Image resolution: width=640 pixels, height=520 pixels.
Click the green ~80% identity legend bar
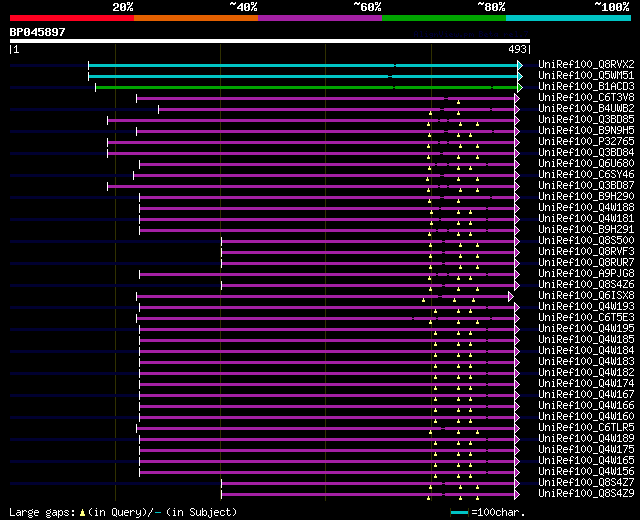pyautogui.click(x=444, y=18)
